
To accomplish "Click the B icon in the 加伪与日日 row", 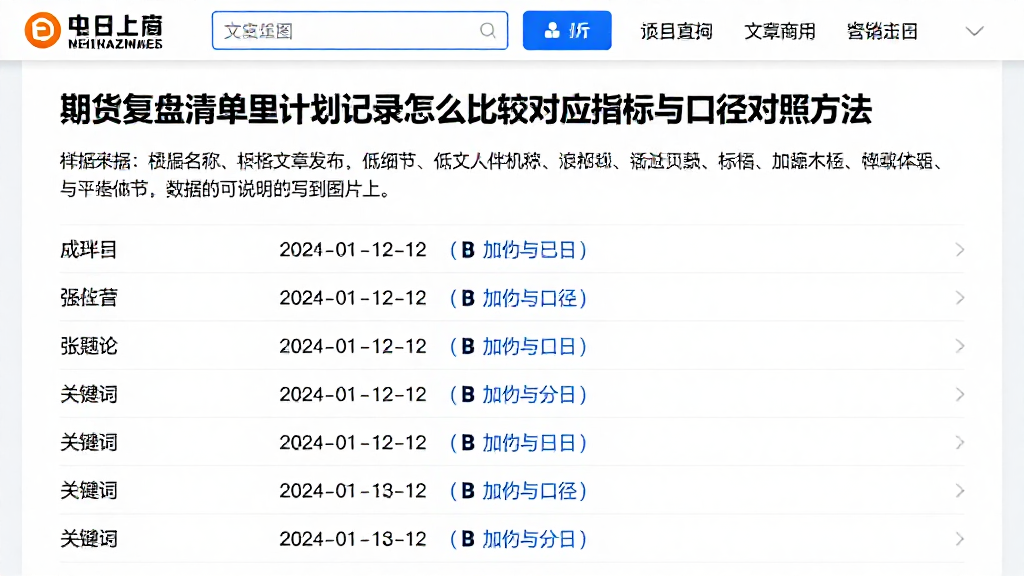I will tap(468, 443).
